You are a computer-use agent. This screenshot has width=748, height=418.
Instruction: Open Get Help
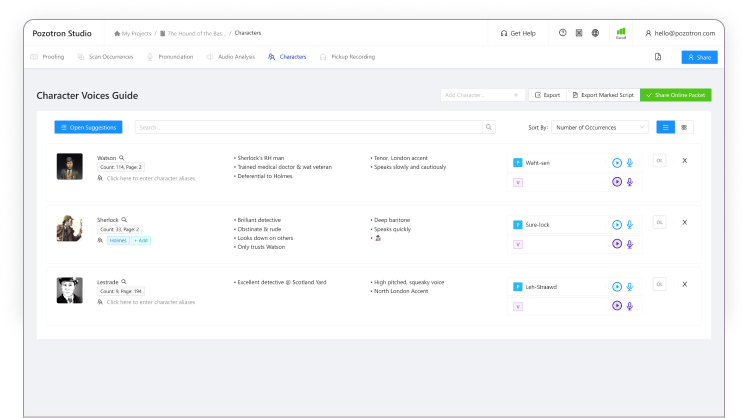(x=518, y=33)
